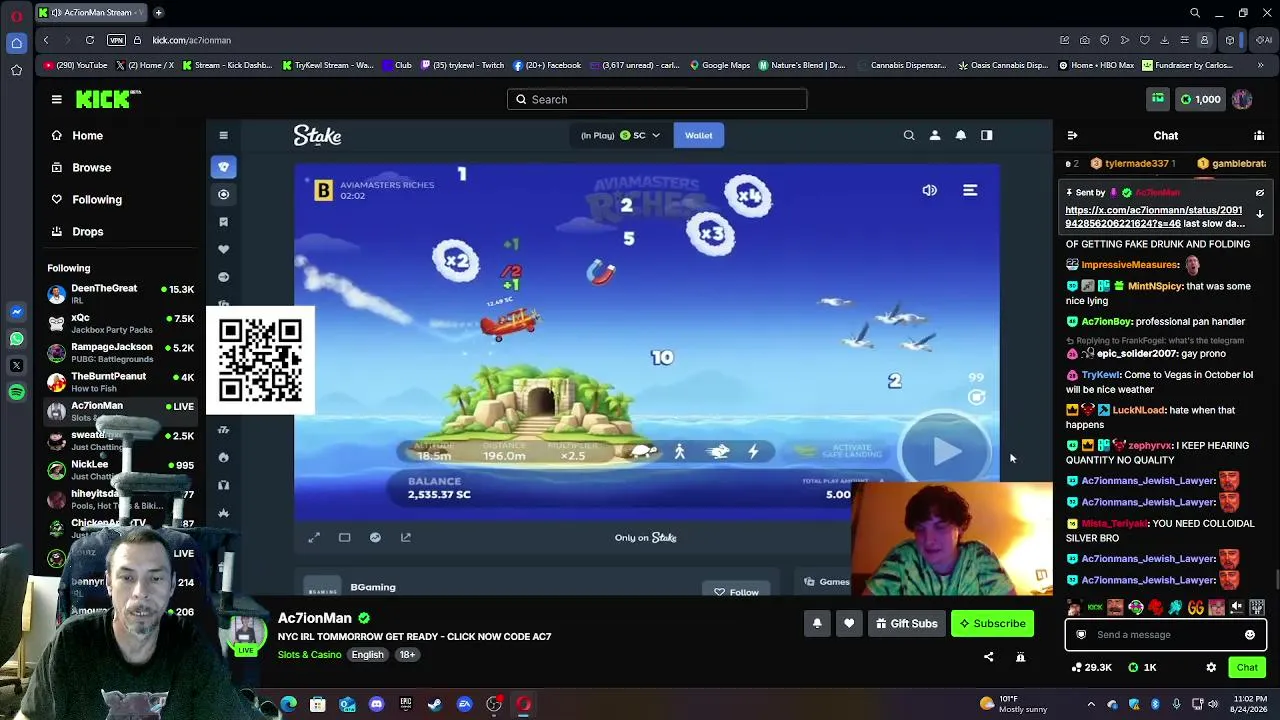This screenshot has width=1280, height=720.
Task: Open the Home / X bookmark
Action: (145, 65)
